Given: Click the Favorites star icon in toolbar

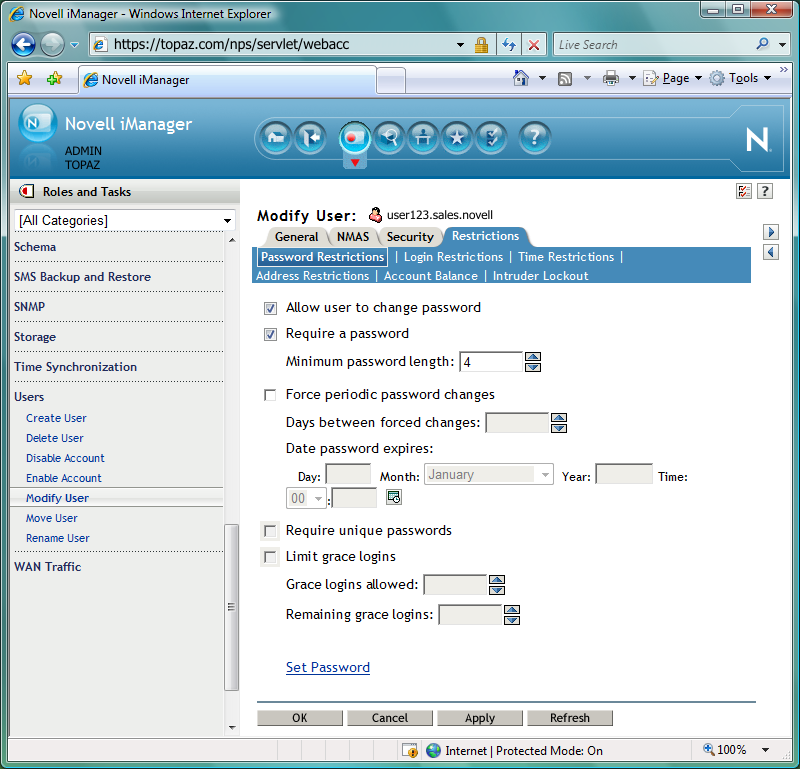Looking at the screenshot, I should [457, 138].
